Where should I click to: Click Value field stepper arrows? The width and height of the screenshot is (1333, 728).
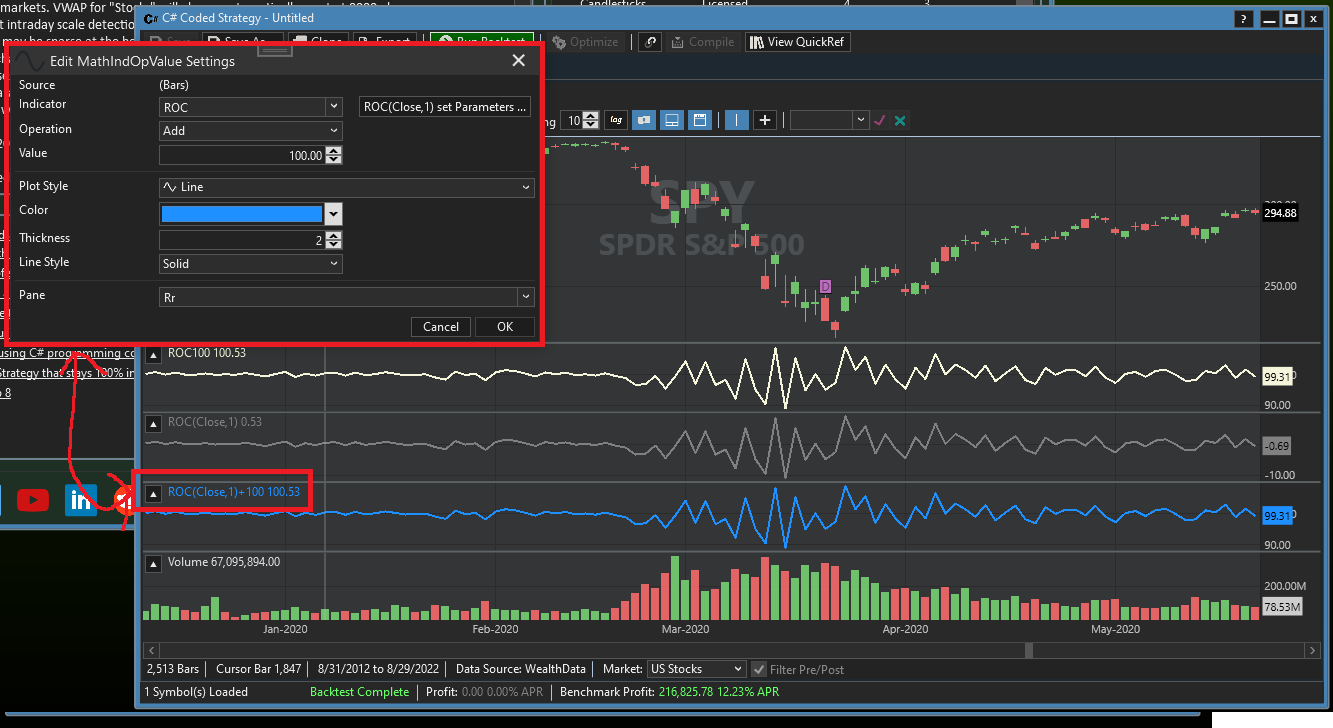[334, 155]
